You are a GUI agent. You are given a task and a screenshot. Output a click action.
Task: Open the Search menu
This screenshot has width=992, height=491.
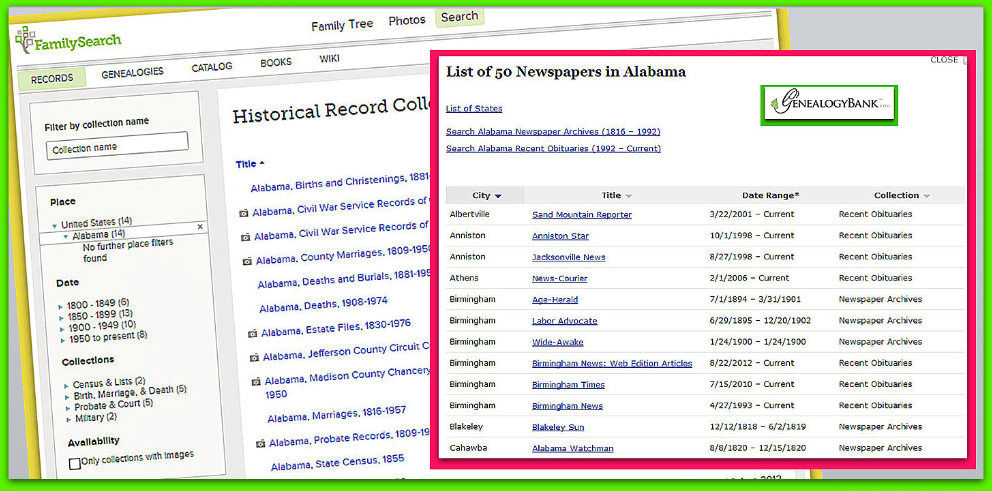click(459, 17)
